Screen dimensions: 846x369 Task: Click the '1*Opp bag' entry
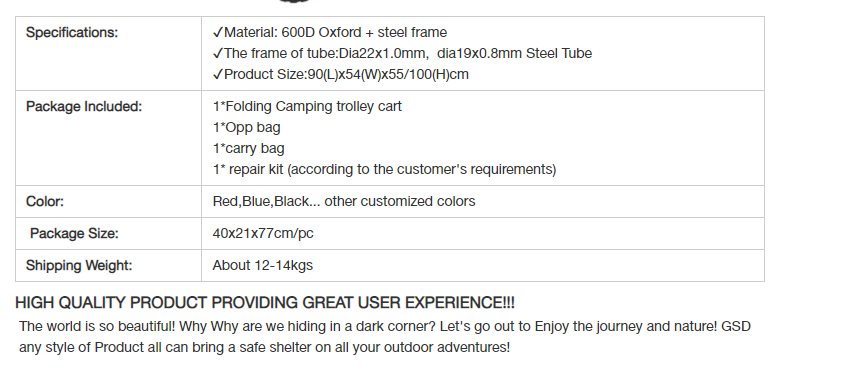[247, 128]
